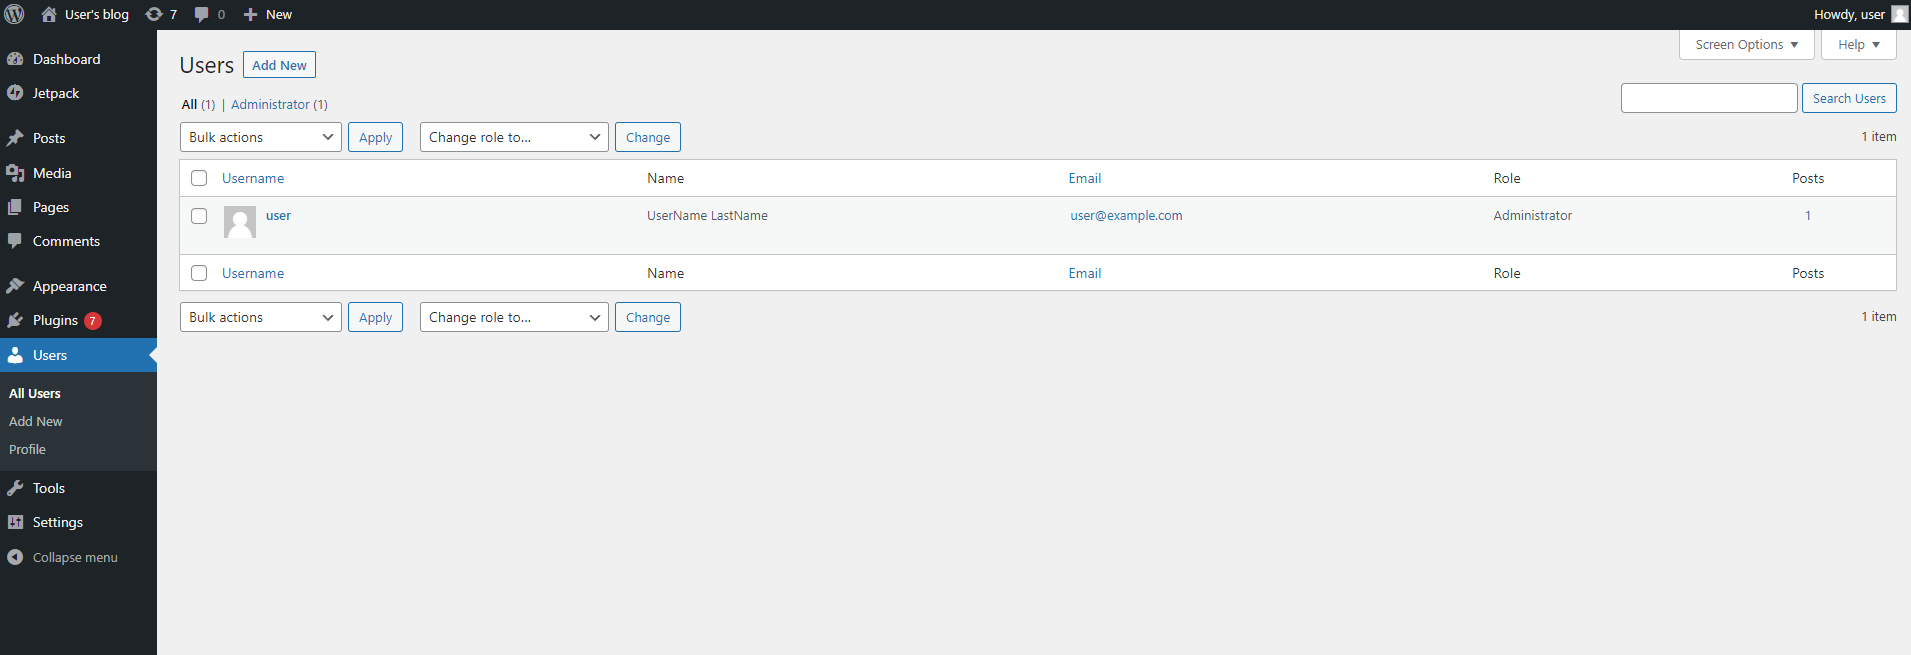The height and width of the screenshot is (655, 1911).
Task: Focus the search users input field
Action: click(x=1709, y=98)
